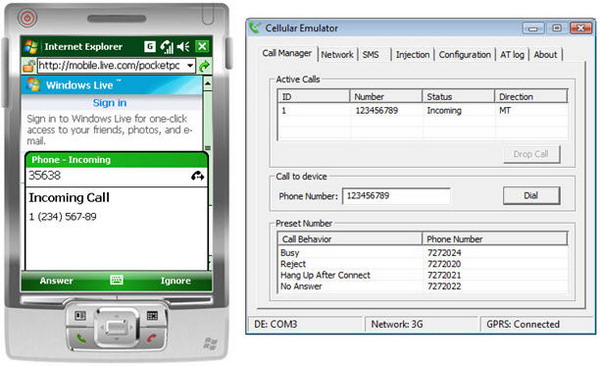
Task: Open the signal strength indicator icon
Action: click(x=167, y=47)
